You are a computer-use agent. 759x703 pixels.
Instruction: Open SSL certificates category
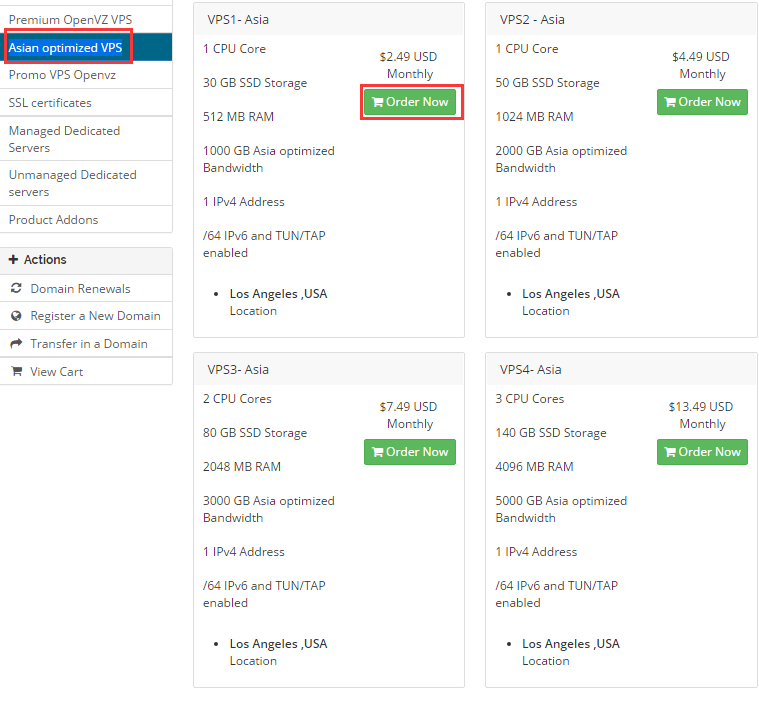(x=50, y=103)
